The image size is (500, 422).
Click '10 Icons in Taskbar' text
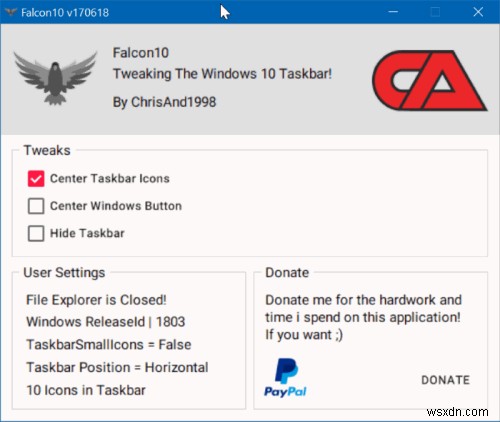coord(86,390)
